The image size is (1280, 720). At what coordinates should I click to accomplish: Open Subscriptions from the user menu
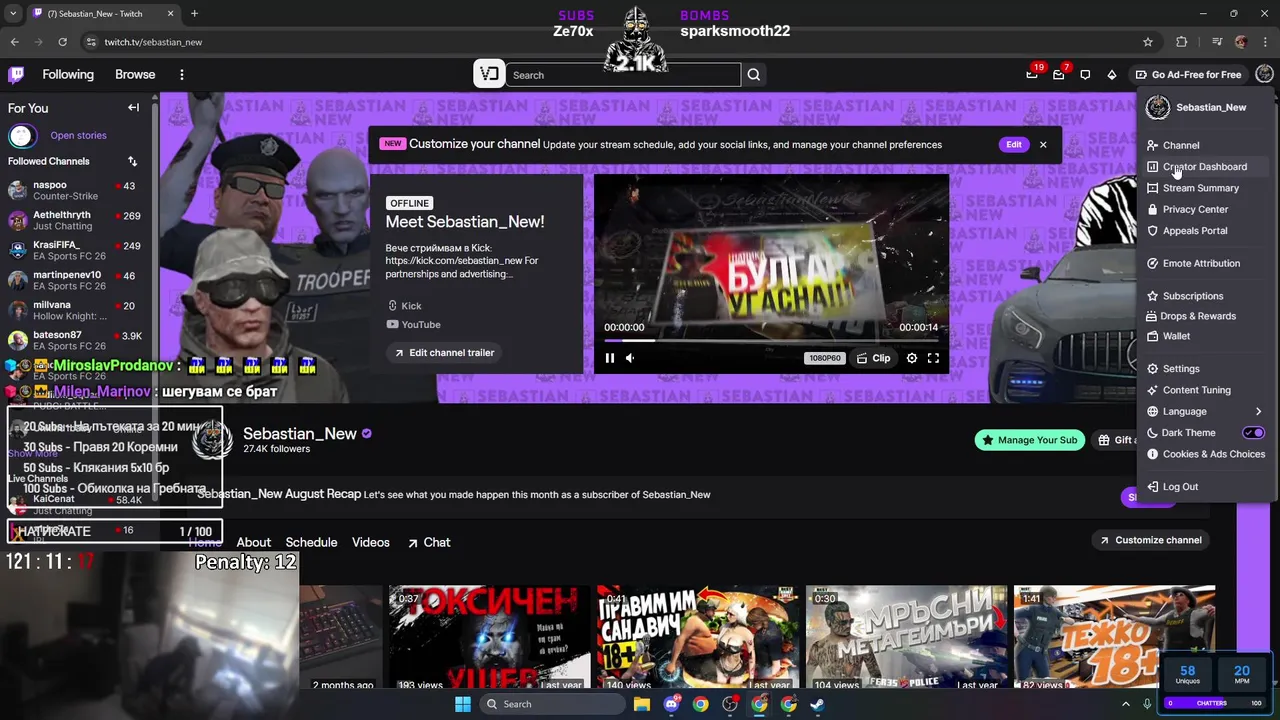[x=1205, y=296]
